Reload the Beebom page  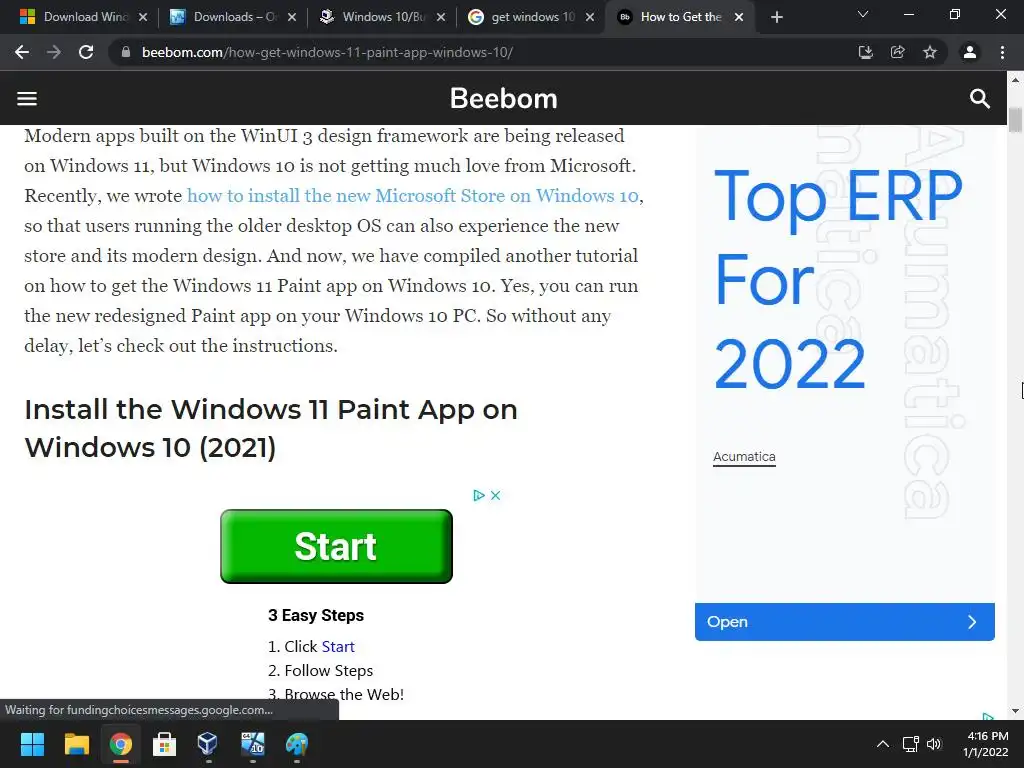tap(86, 52)
